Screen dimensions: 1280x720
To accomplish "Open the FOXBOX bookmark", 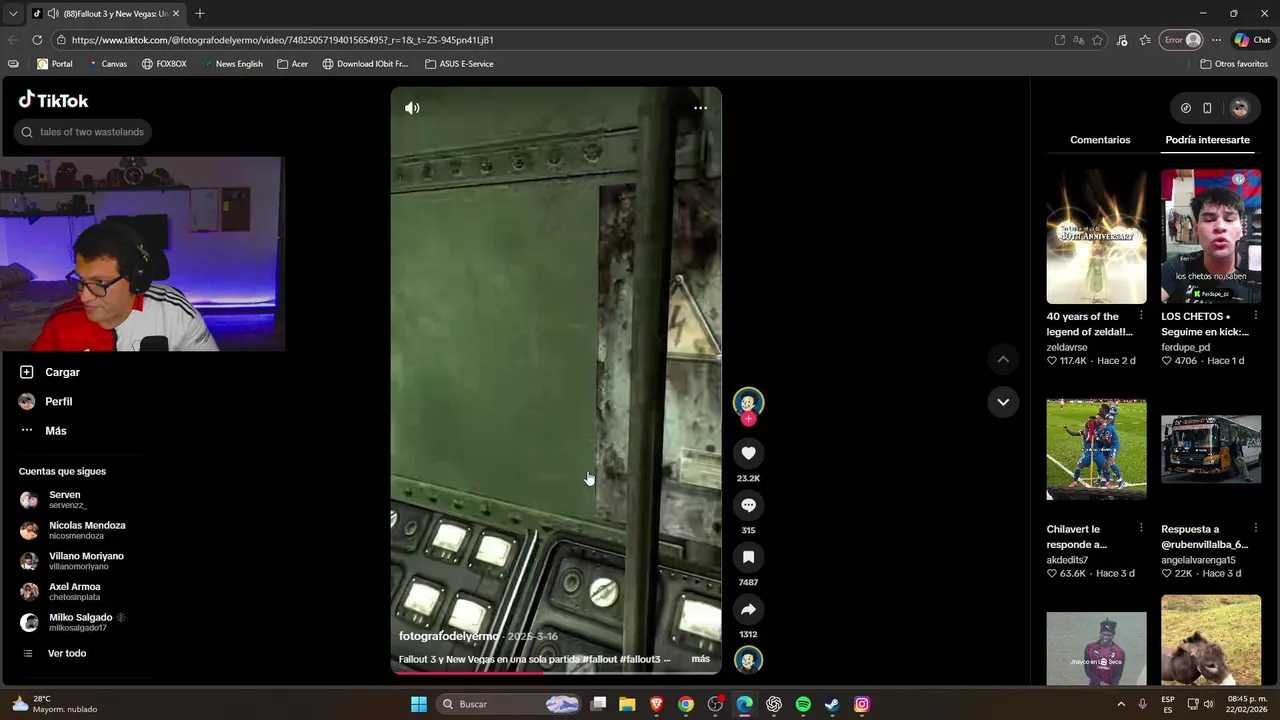I will tap(164, 64).
